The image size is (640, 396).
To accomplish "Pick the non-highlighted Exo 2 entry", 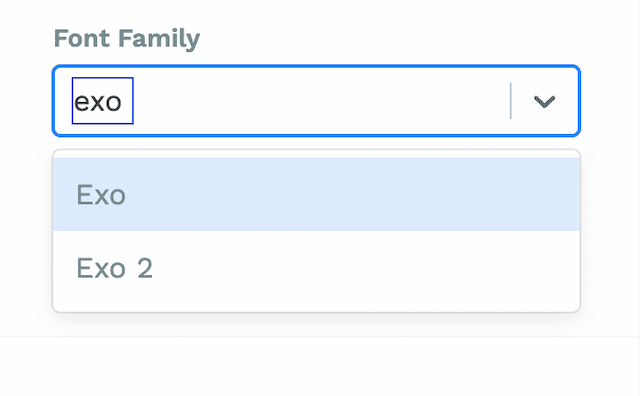I will click(316, 268).
